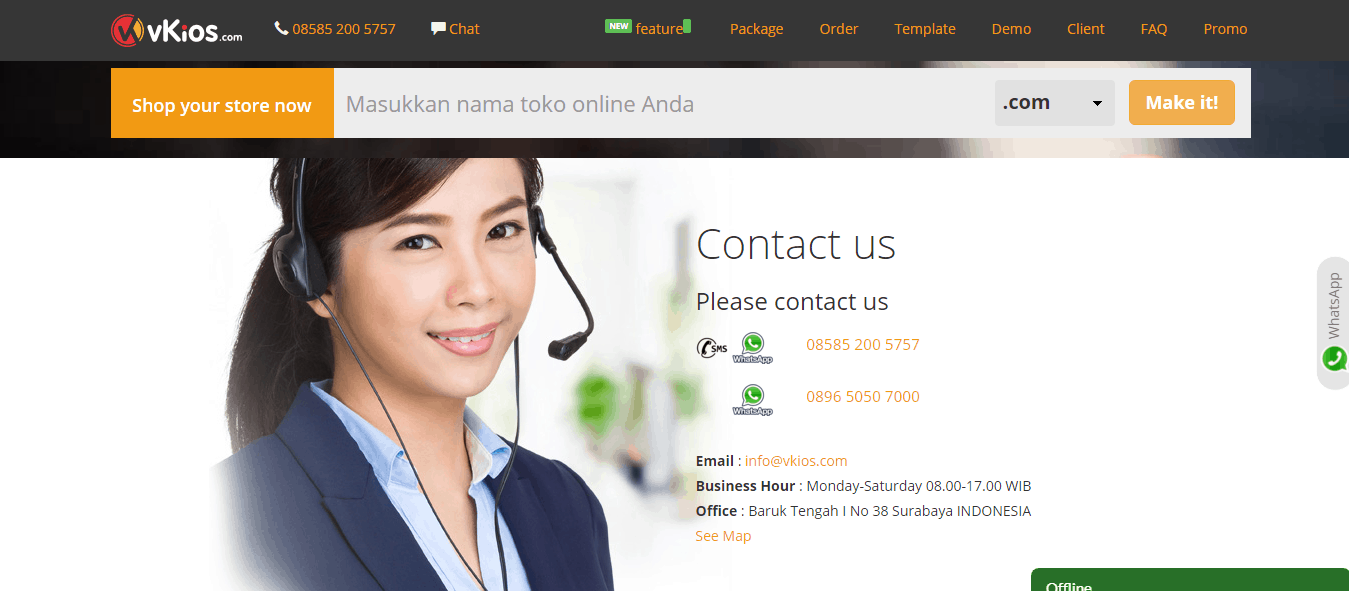
Task: Select the Promo menu item
Action: point(1225,29)
